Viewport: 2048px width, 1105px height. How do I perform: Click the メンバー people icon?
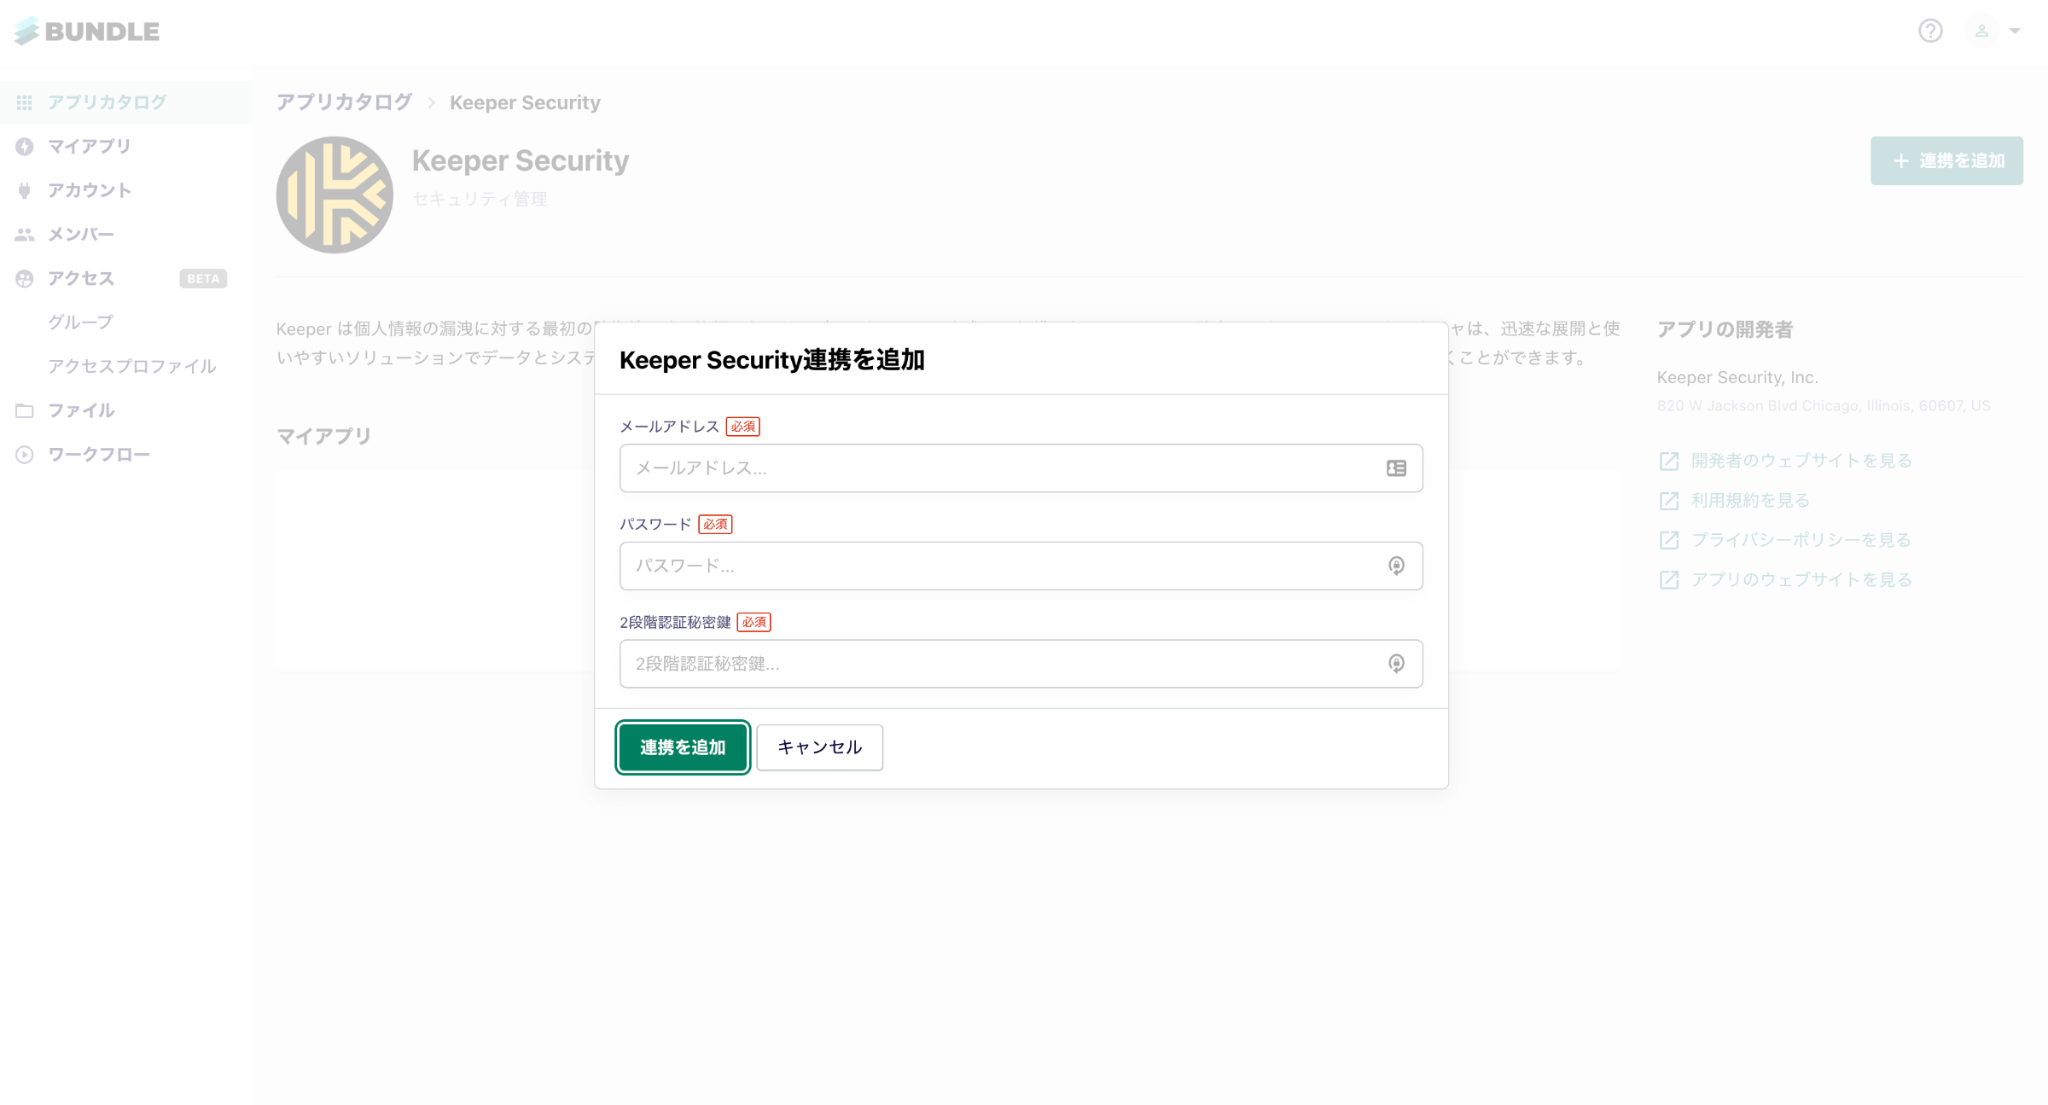pyautogui.click(x=24, y=234)
